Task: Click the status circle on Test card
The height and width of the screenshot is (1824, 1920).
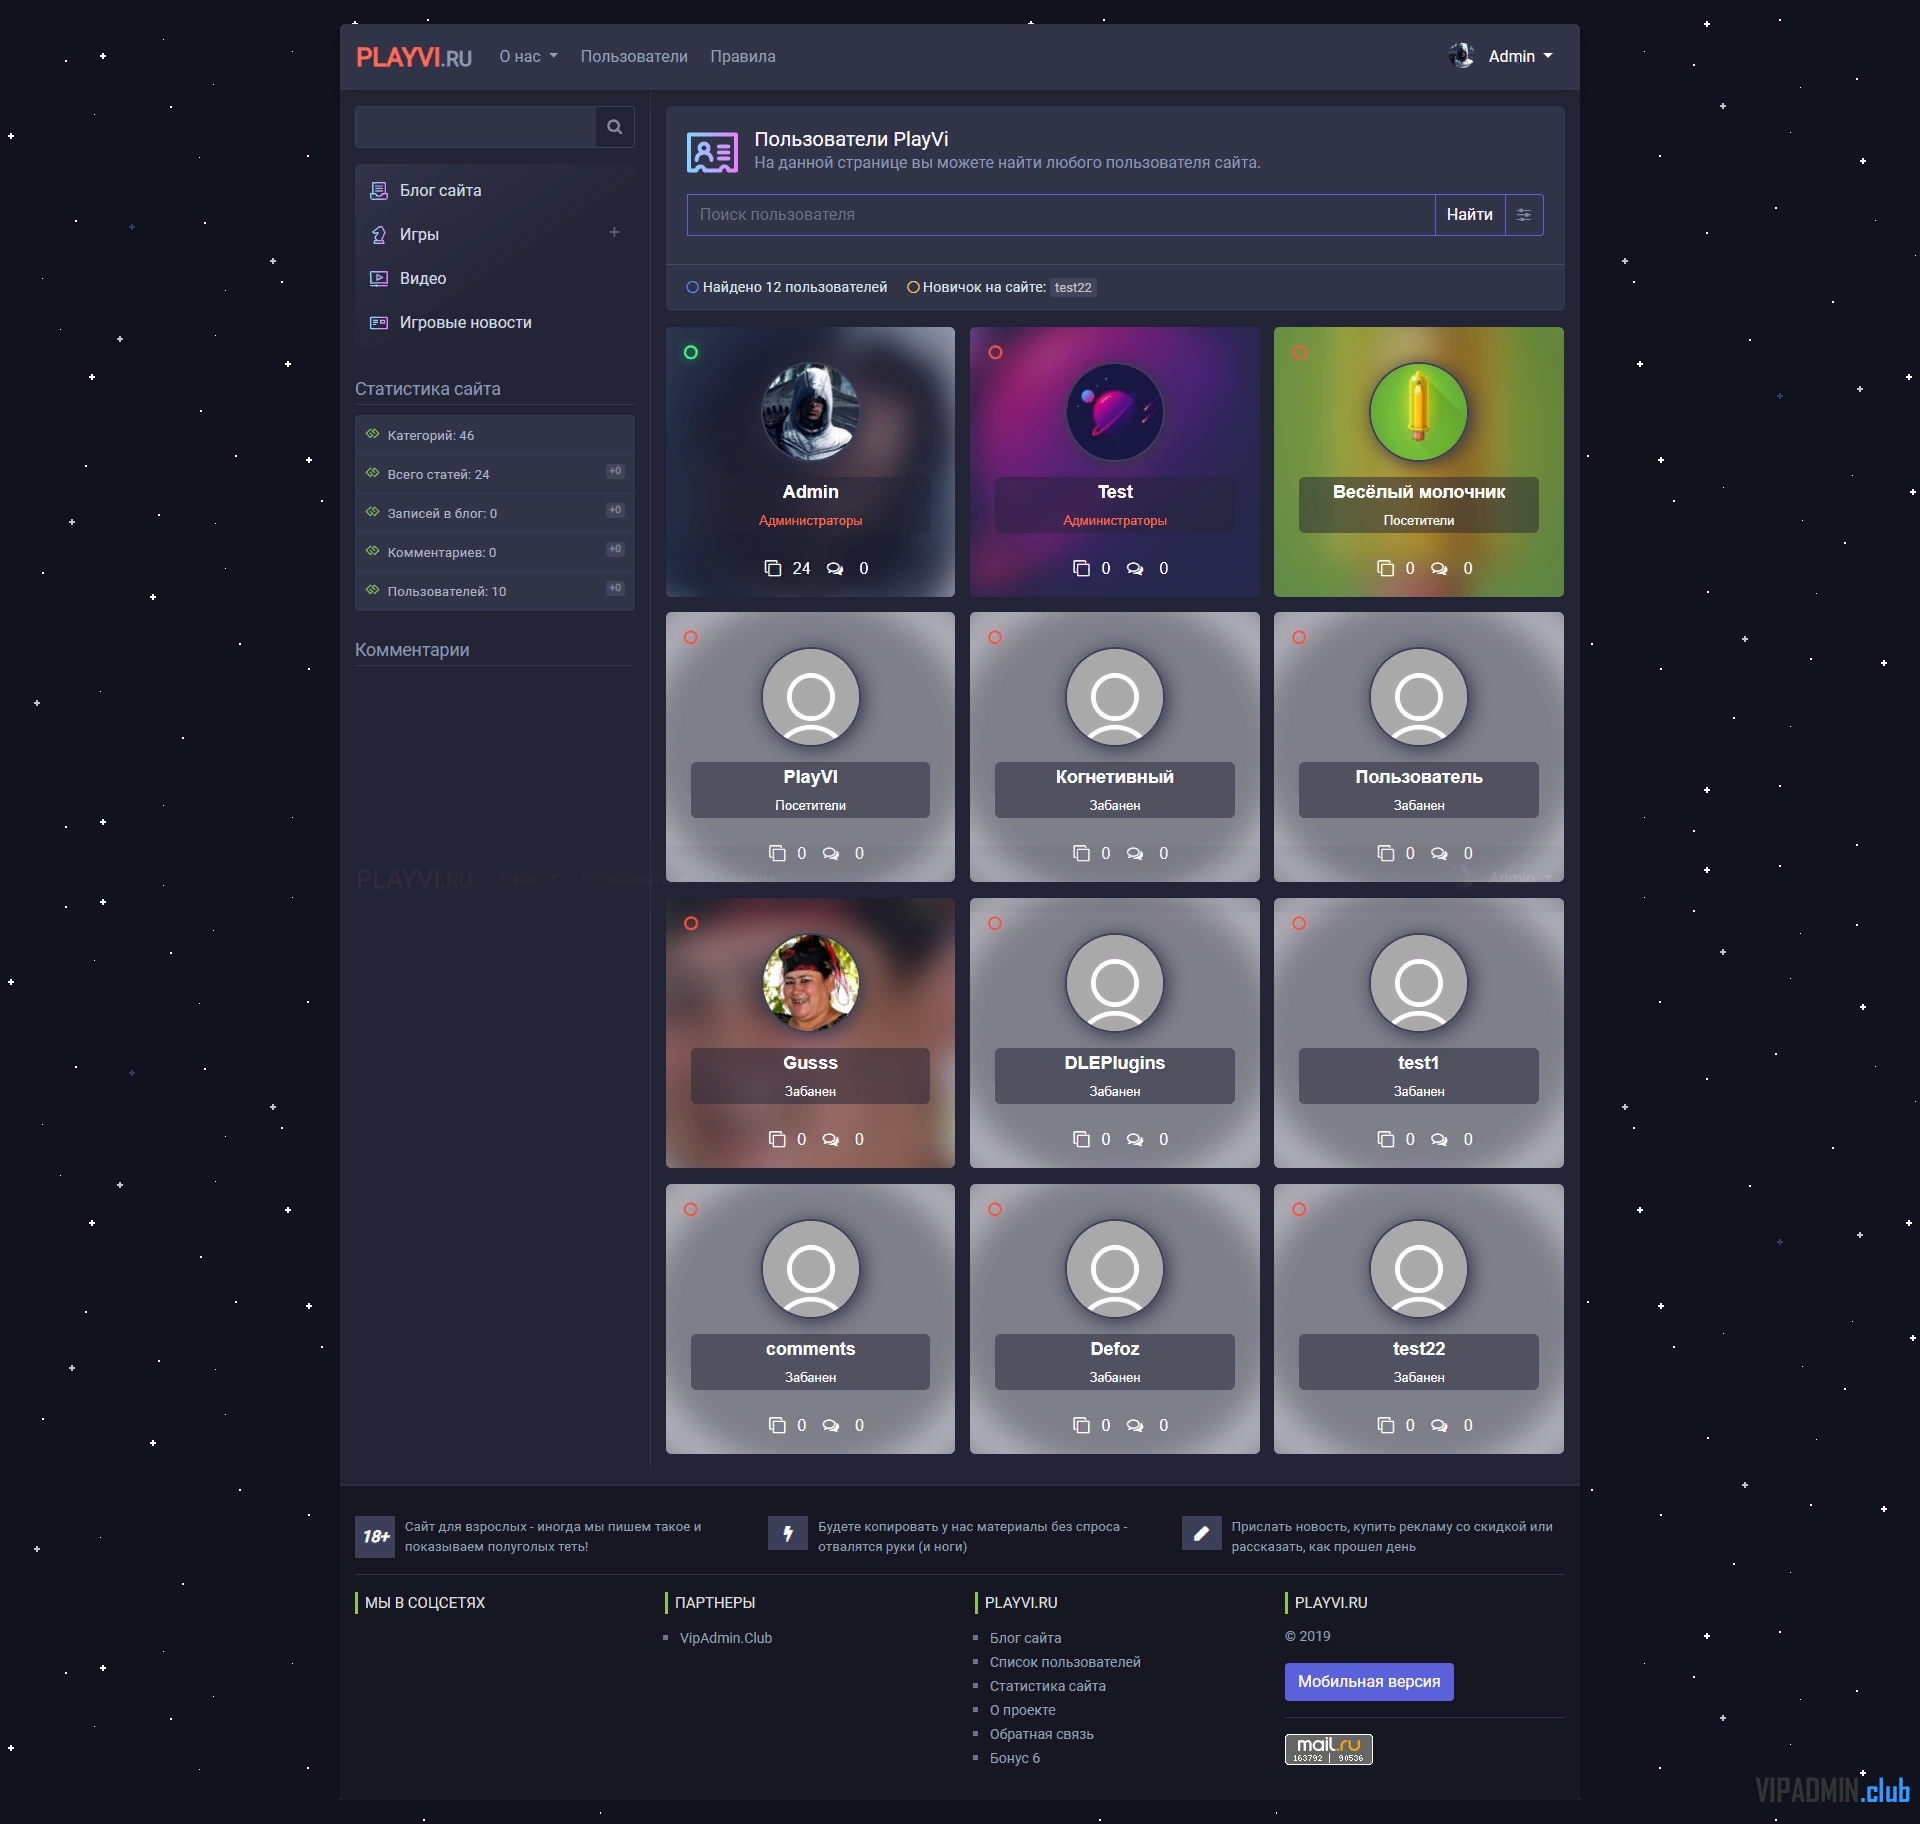Action: point(995,353)
